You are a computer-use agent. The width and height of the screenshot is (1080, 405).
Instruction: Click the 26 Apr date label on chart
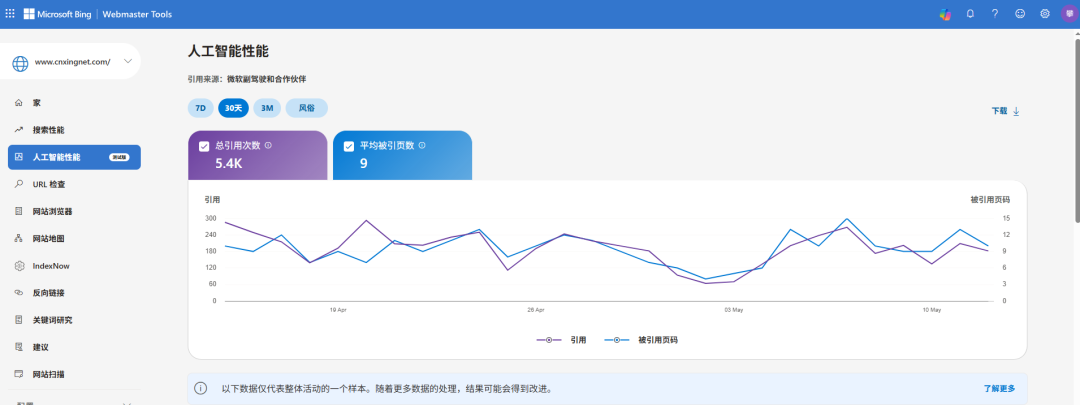pyautogui.click(x=536, y=311)
